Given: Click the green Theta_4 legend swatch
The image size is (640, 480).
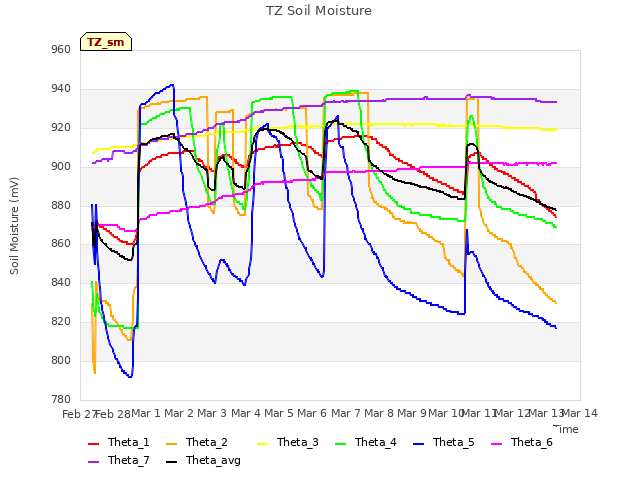Looking at the screenshot, I should [340, 443].
